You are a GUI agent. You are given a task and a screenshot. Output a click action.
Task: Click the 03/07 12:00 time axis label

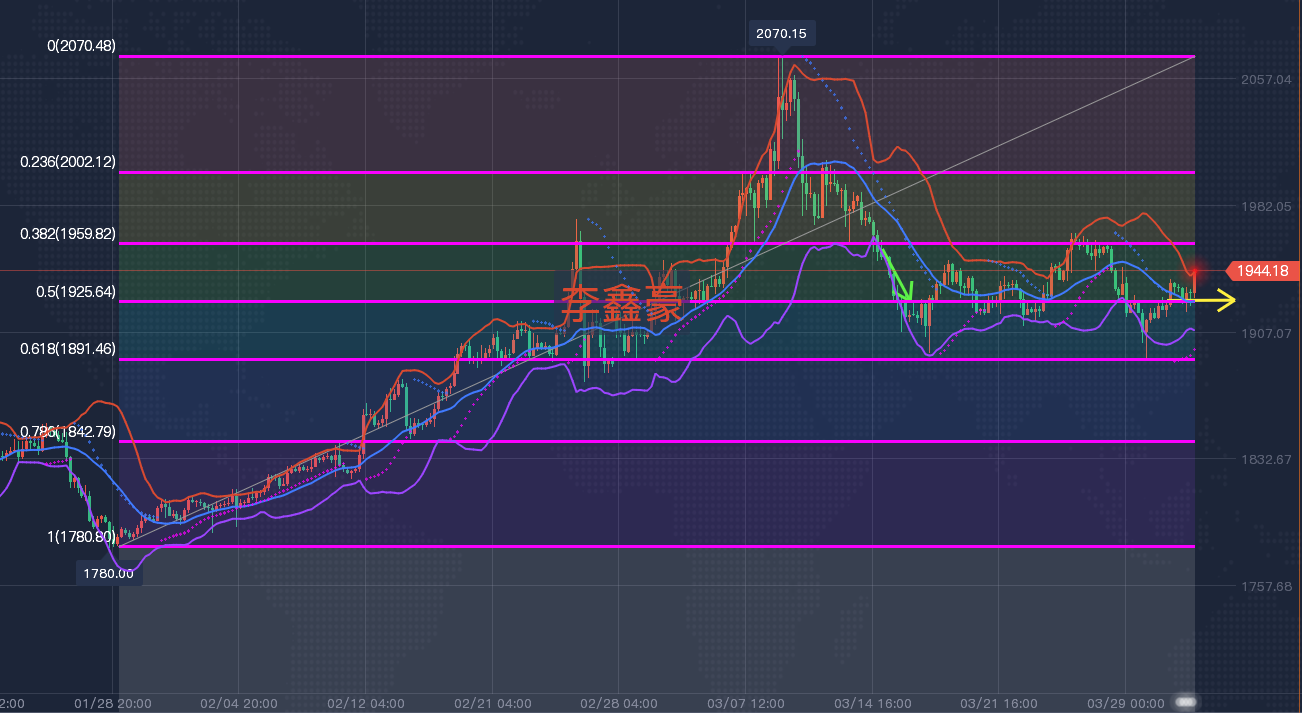pos(746,703)
